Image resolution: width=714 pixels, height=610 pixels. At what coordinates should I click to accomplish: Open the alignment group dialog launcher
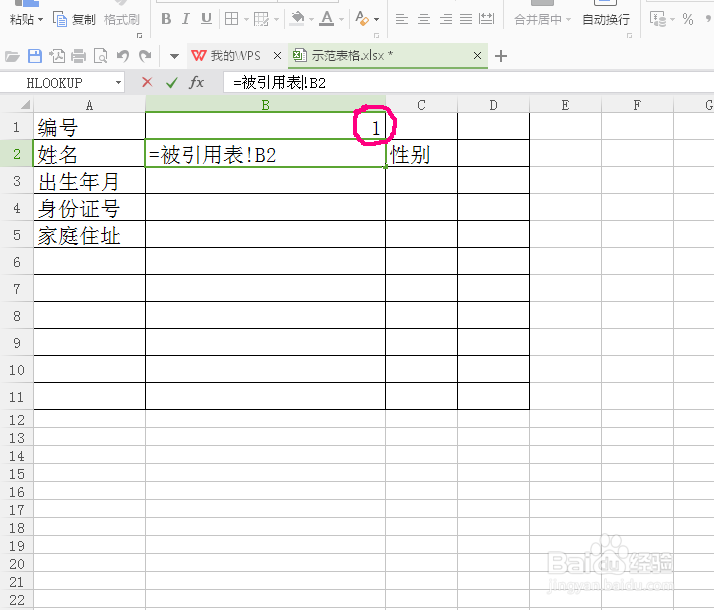[x=629, y=35]
